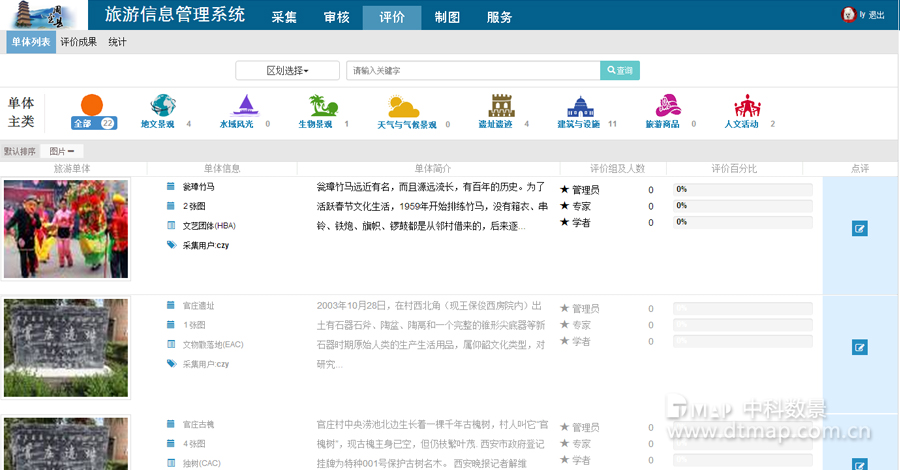Open review edit icon for 官庄遗址 row
The width and height of the screenshot is (900, 470).
(x=859, y=347)
